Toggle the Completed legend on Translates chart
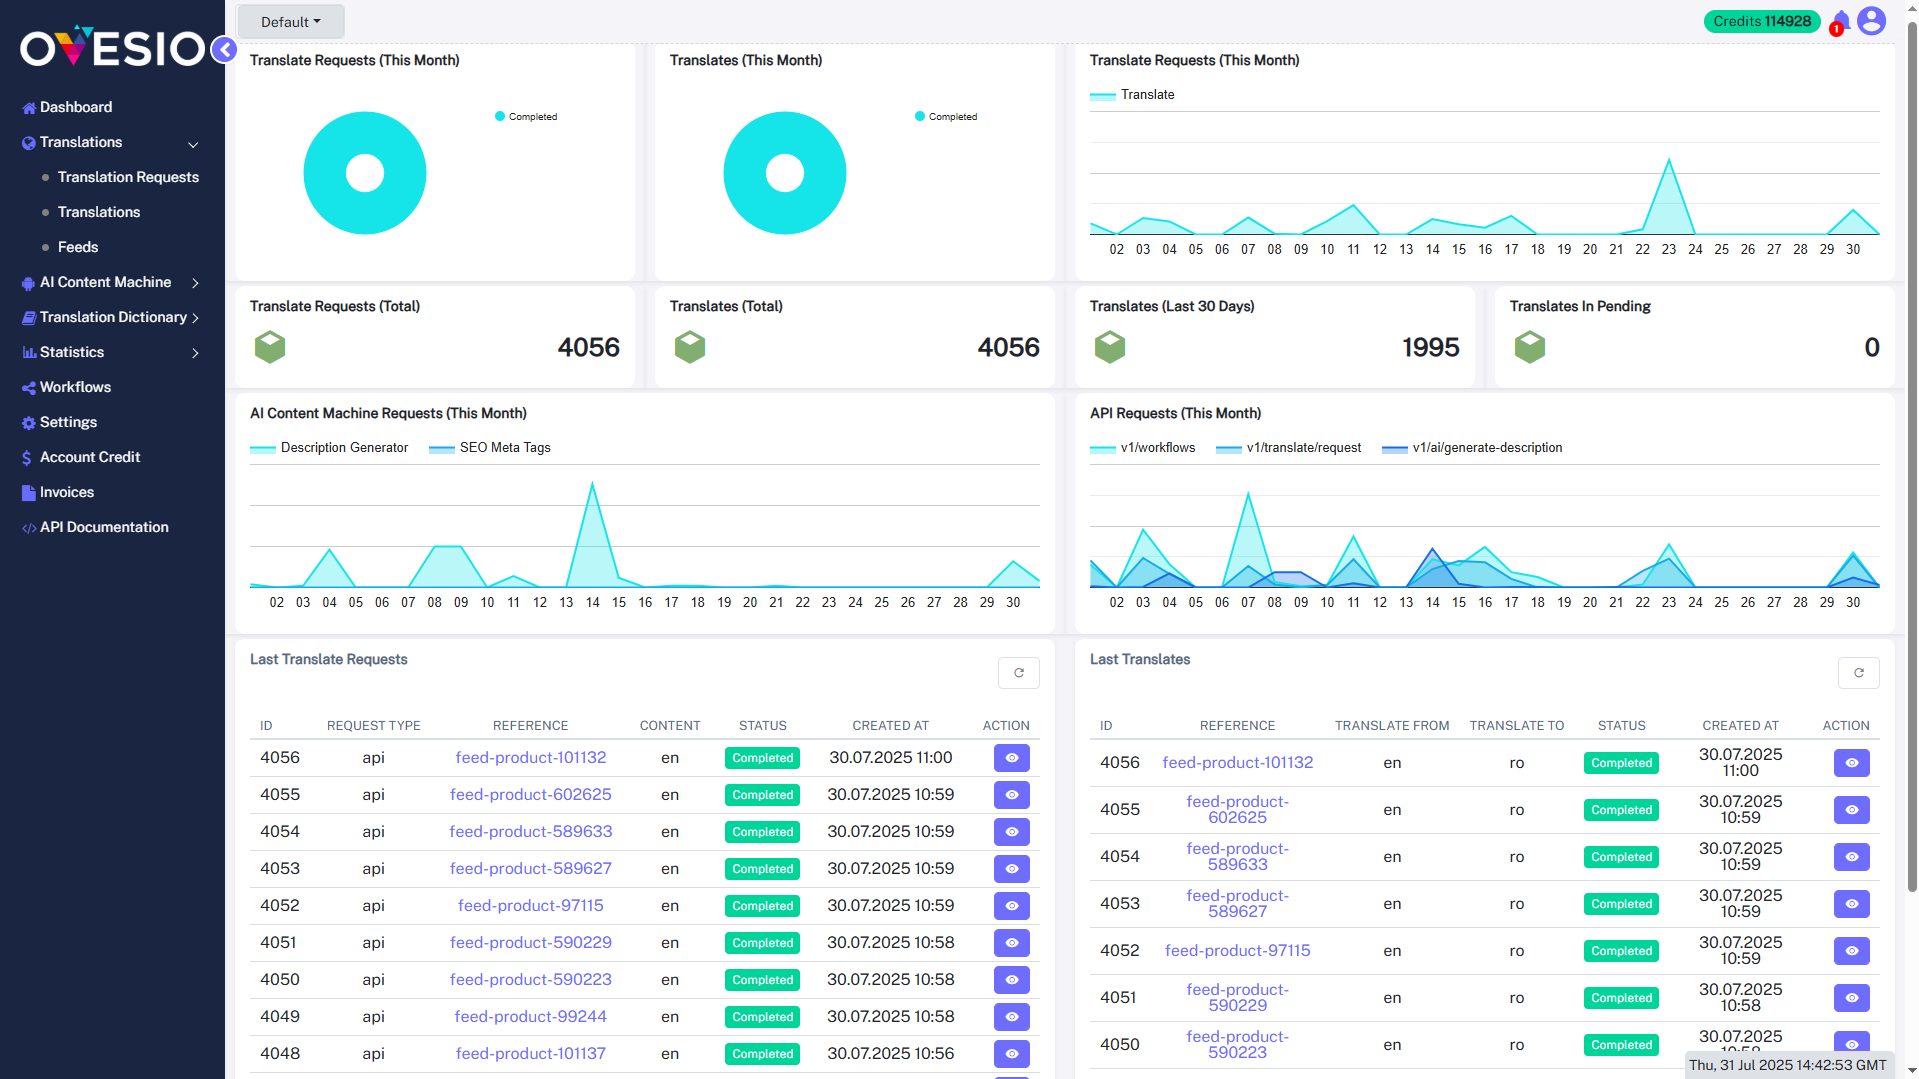 coord(946,116)
